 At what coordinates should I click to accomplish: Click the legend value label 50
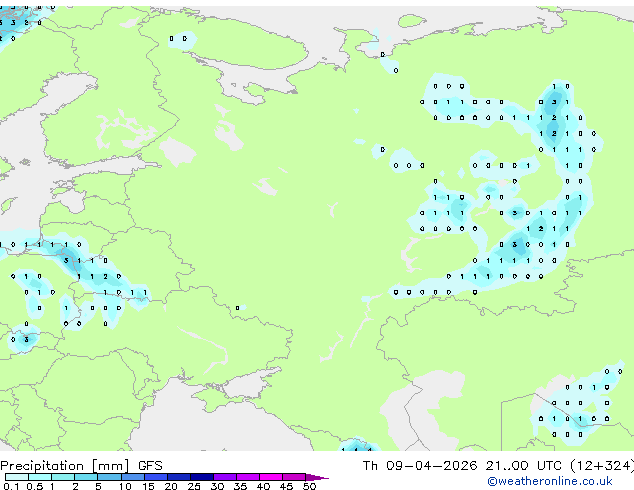click(x=310, y=486)
